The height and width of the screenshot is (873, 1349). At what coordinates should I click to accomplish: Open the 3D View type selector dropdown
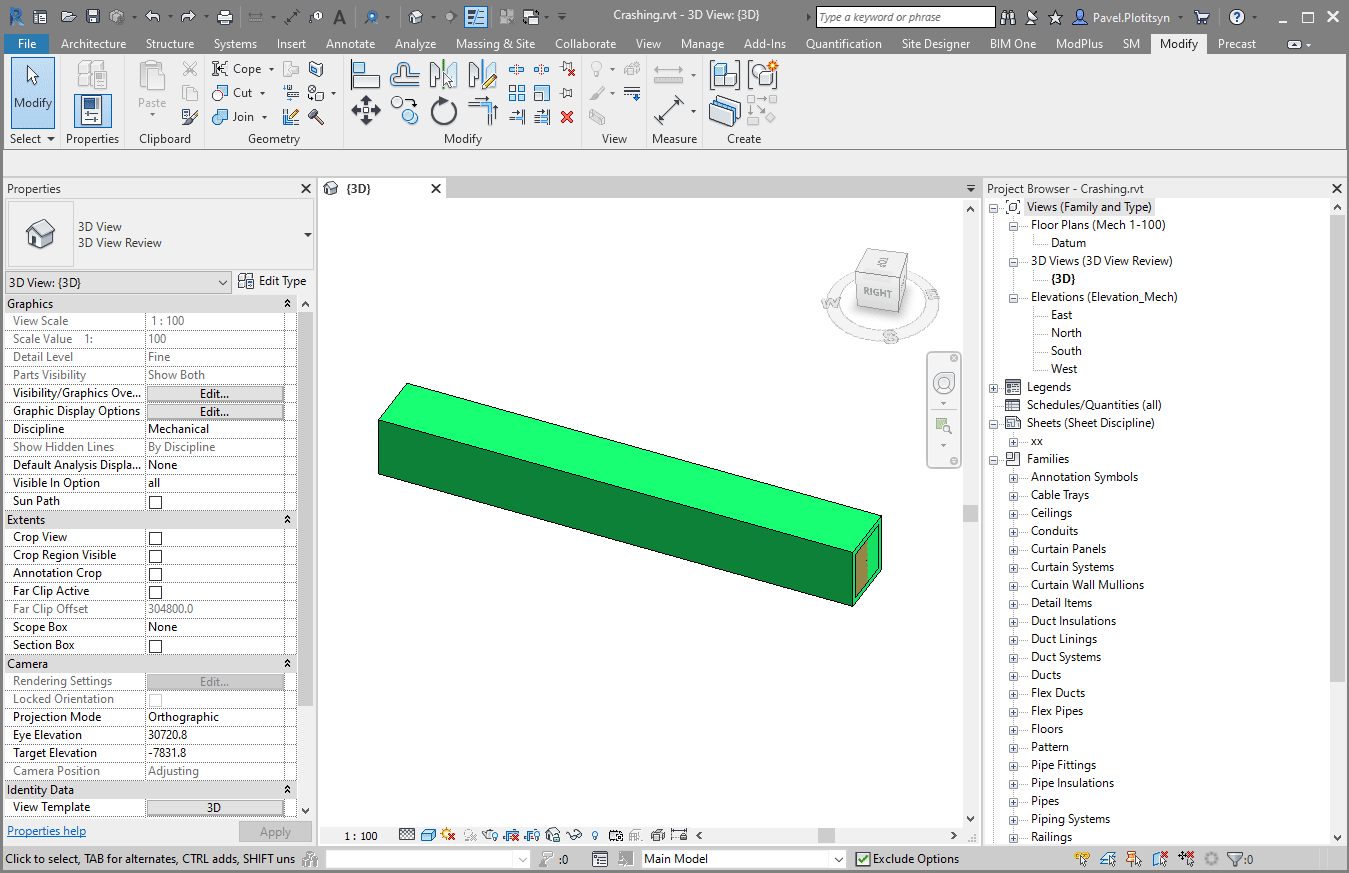[x=308, y=235]
